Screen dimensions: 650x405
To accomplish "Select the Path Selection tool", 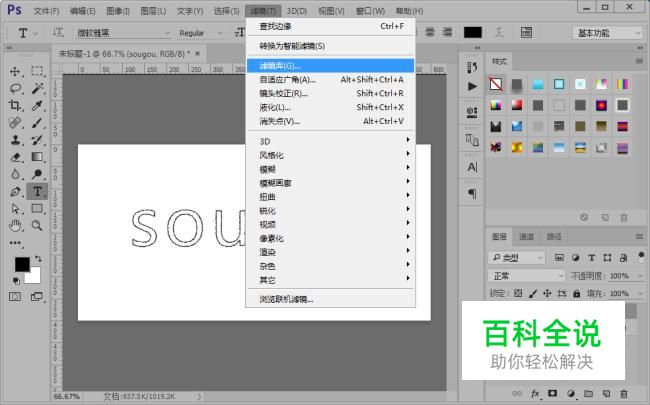I will (15, 209).
